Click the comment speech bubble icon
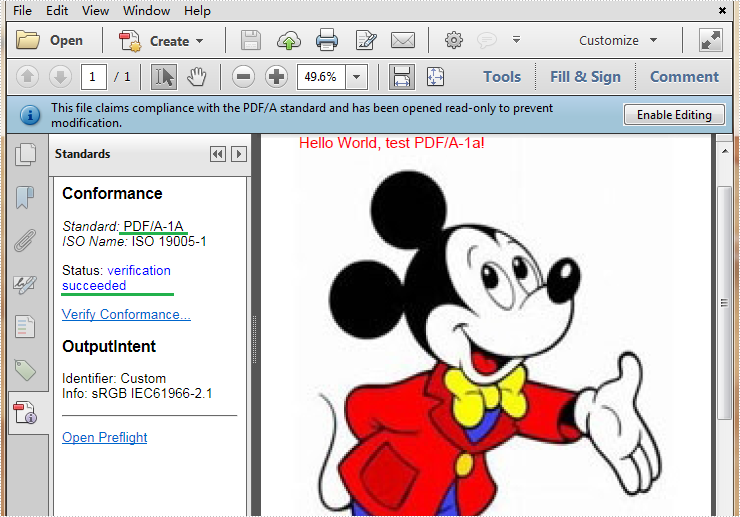 pyautogui.click(x=487, y=40)
